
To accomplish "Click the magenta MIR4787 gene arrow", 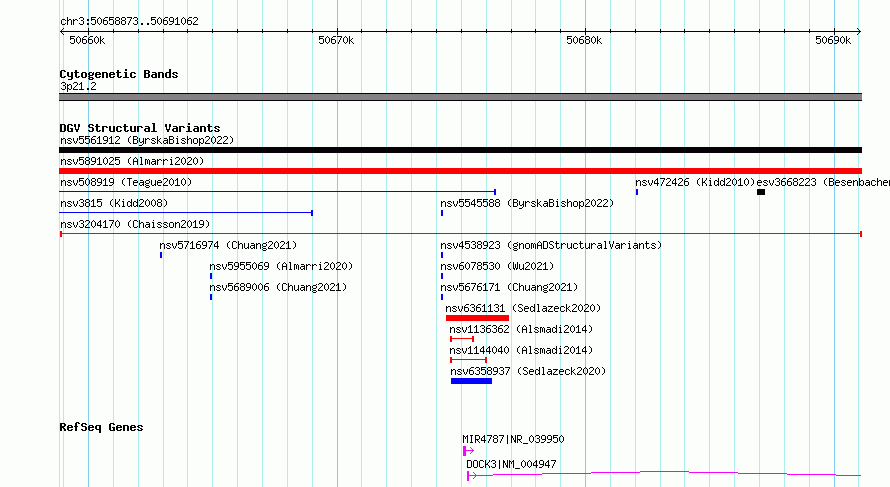I will tap(468, 451).
